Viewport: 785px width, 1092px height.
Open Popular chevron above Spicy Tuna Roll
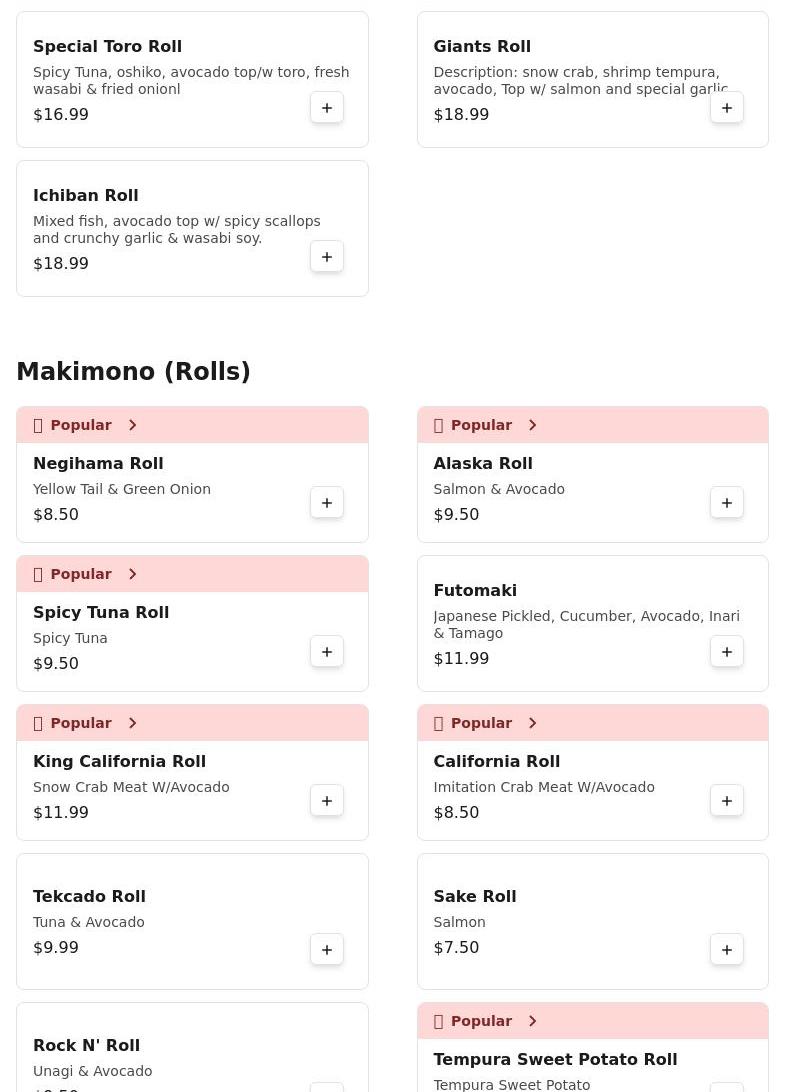click(x=132, y=574)
